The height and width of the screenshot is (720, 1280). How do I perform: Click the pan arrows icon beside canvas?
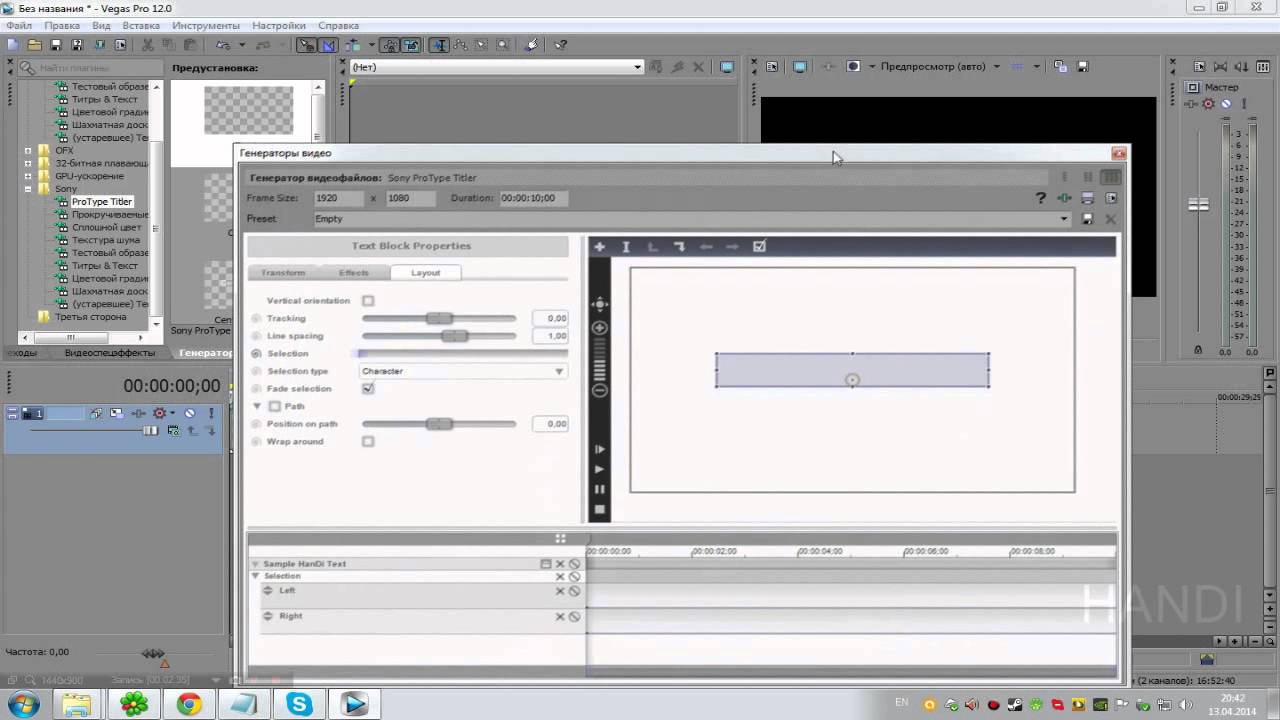pyautogui.click(x=600, y=305)
